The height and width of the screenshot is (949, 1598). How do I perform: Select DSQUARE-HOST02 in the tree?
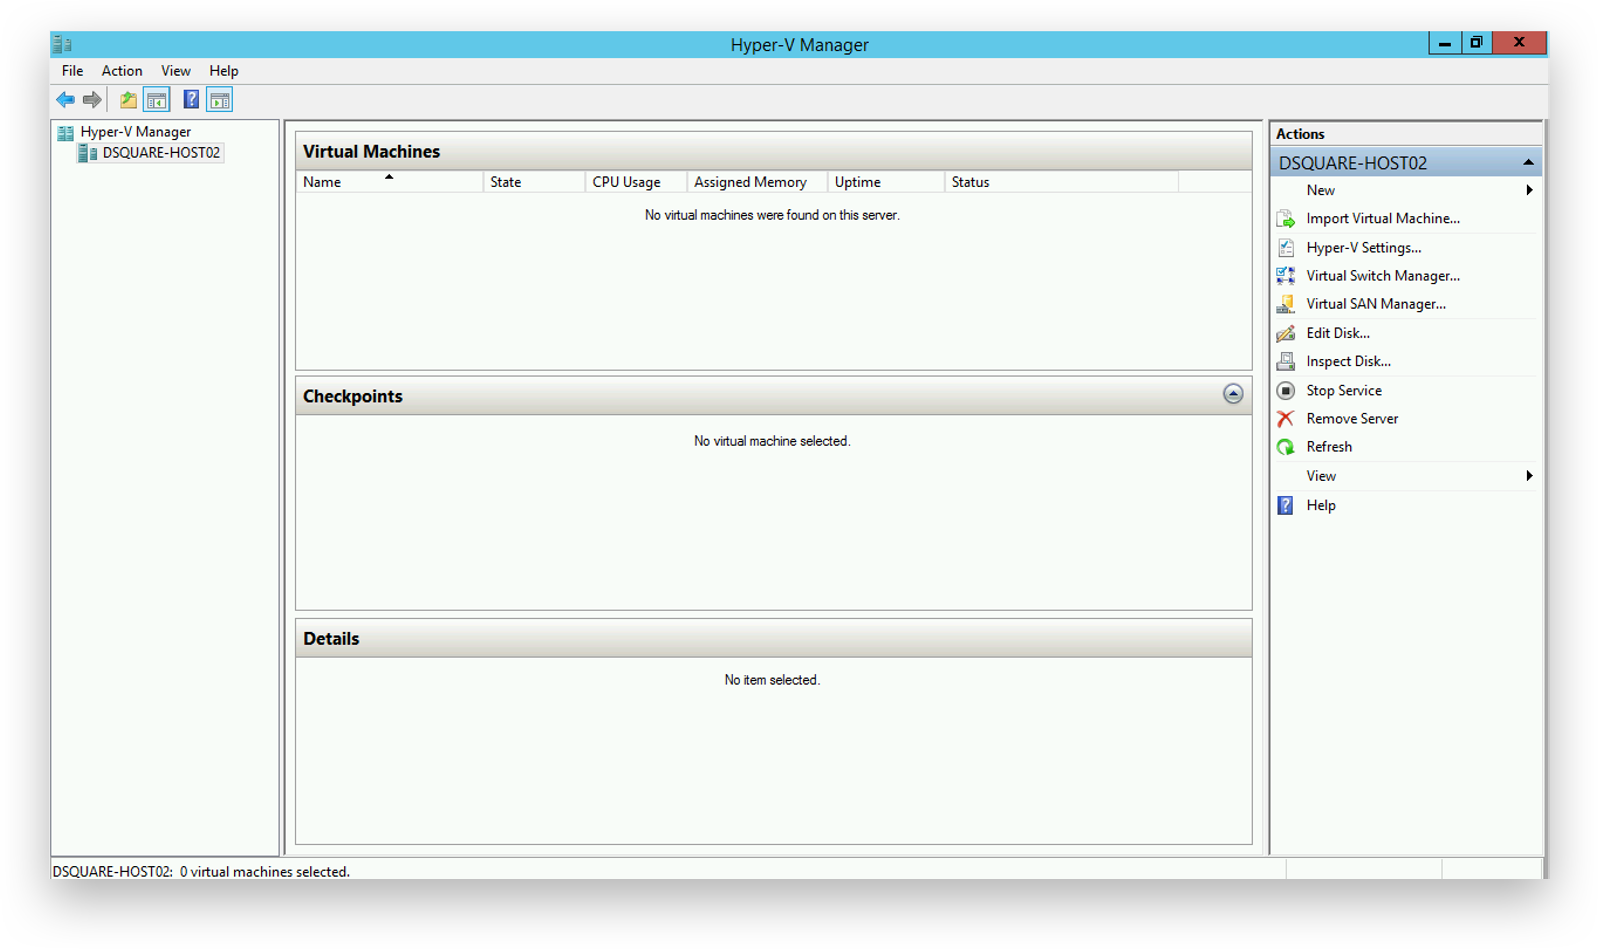161,153
